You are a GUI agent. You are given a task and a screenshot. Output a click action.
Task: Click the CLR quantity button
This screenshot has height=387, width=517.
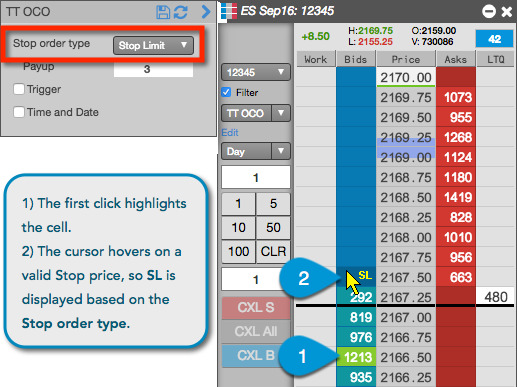(273, 251)
